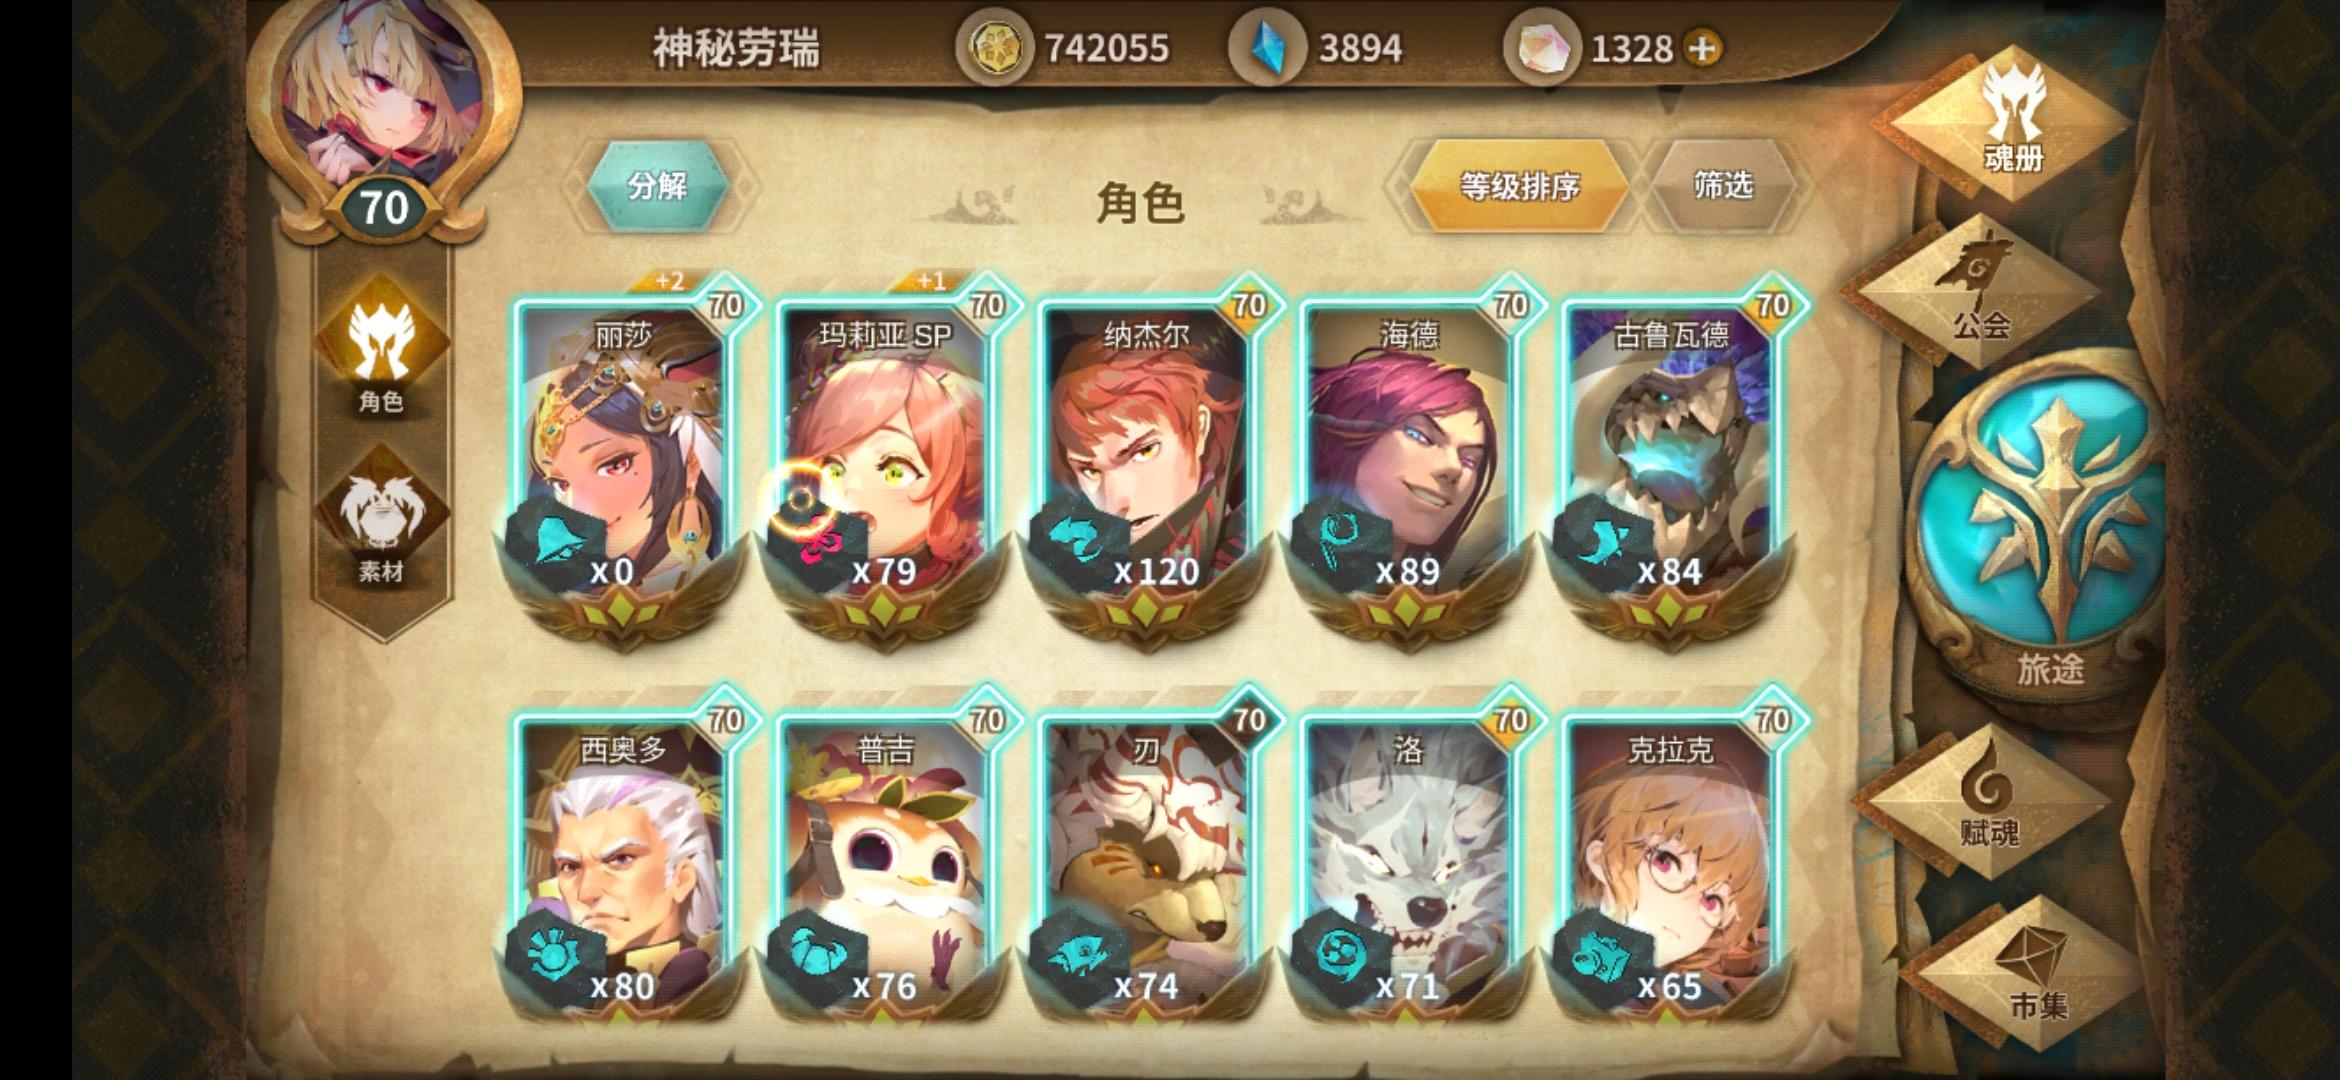Click the 分解 button
The width and height of the screenshot is (2340, 1080).
(658, 186)
